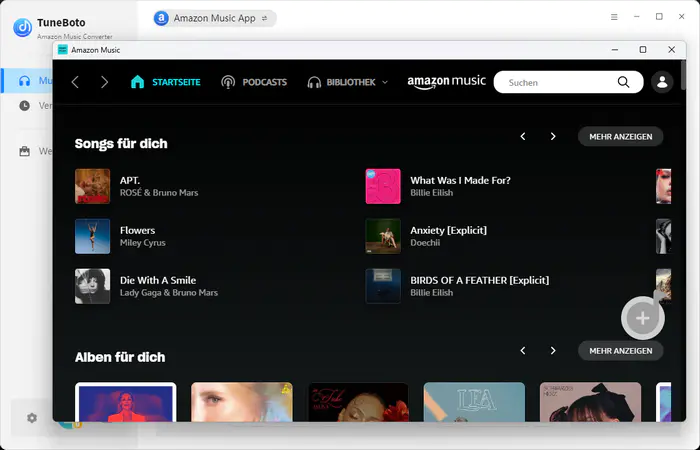The width and height of the screenshot is (700, 450).
Task: Click the headphones music icon in the TuneBoto sidebar
Action: (25, 81)
